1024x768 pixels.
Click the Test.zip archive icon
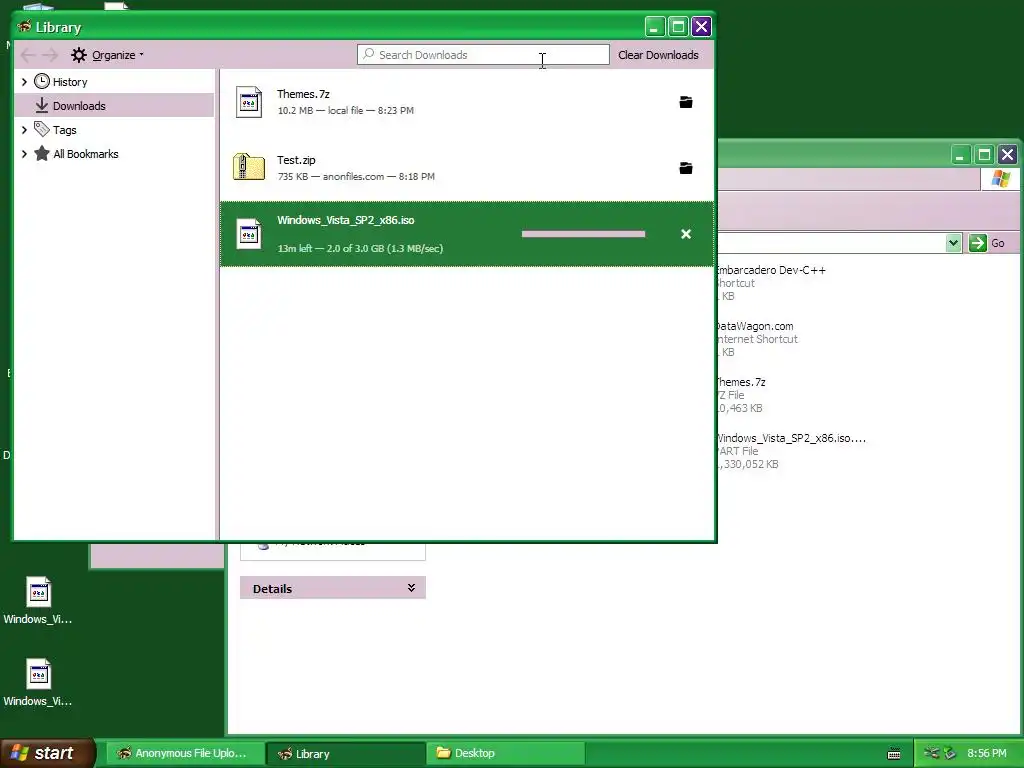(x=249, y=167)
